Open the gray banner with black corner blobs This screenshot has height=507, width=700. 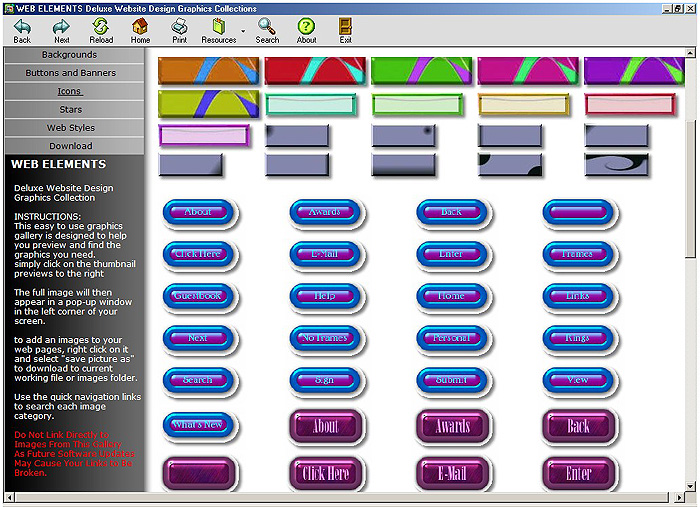coord(510,165)
